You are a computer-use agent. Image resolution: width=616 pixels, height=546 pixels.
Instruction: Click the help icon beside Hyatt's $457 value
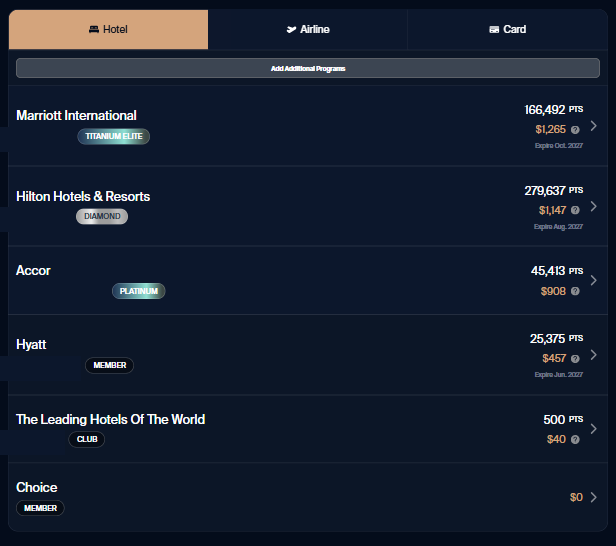575,359
